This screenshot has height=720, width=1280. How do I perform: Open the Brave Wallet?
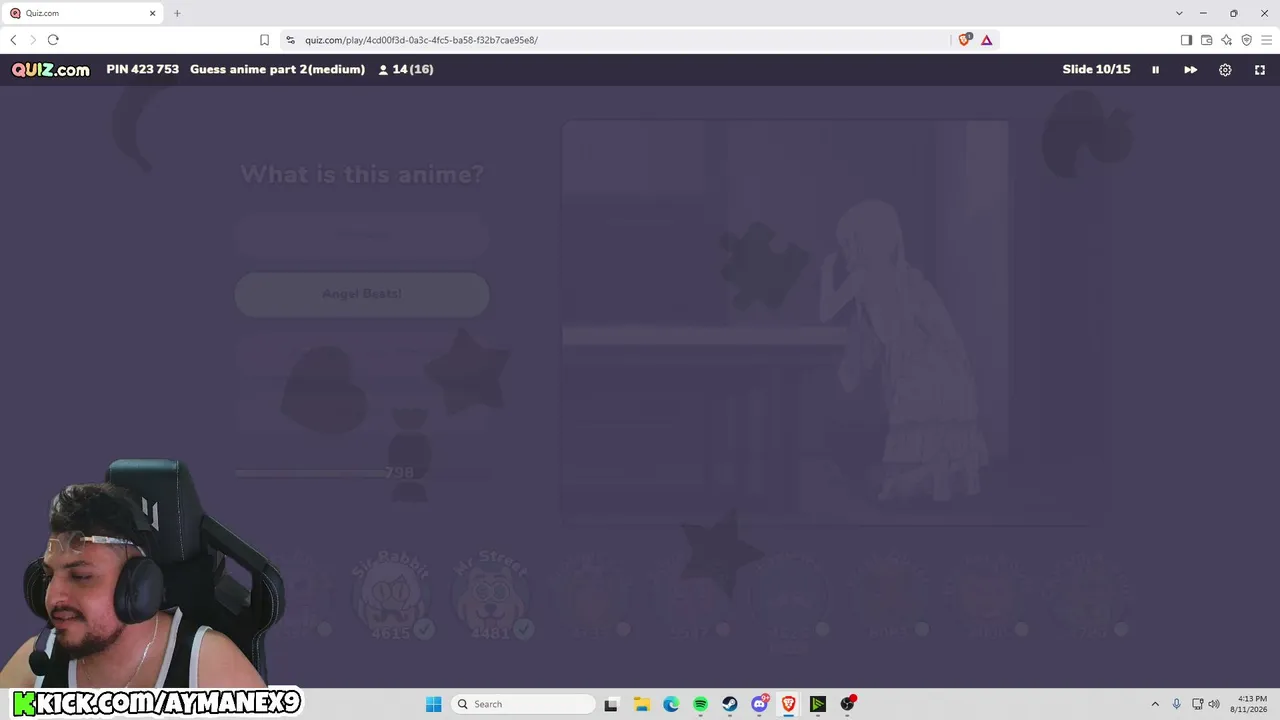coord(1206,40)
